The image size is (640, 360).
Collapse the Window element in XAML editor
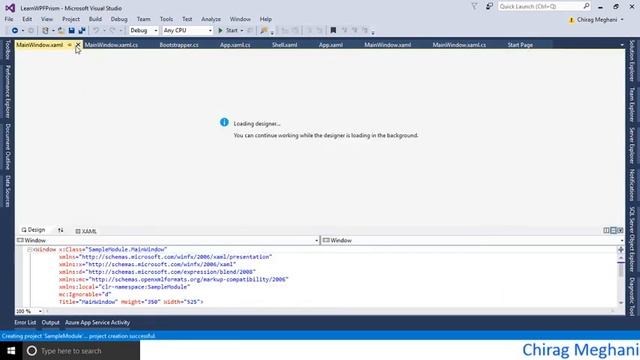click(x=29, y=249)
